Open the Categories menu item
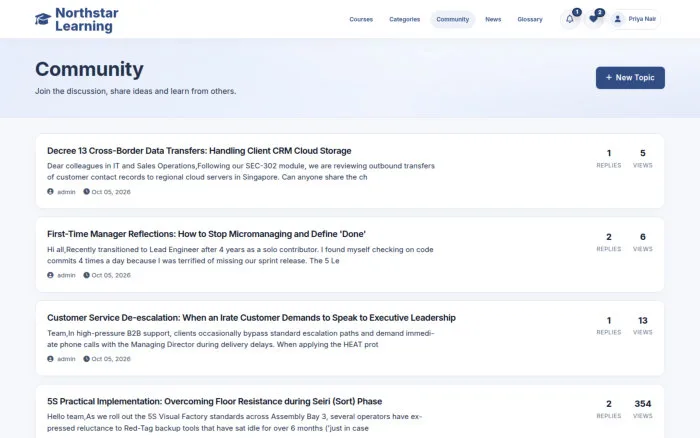The image size is (700, 438). pos(404,19)
